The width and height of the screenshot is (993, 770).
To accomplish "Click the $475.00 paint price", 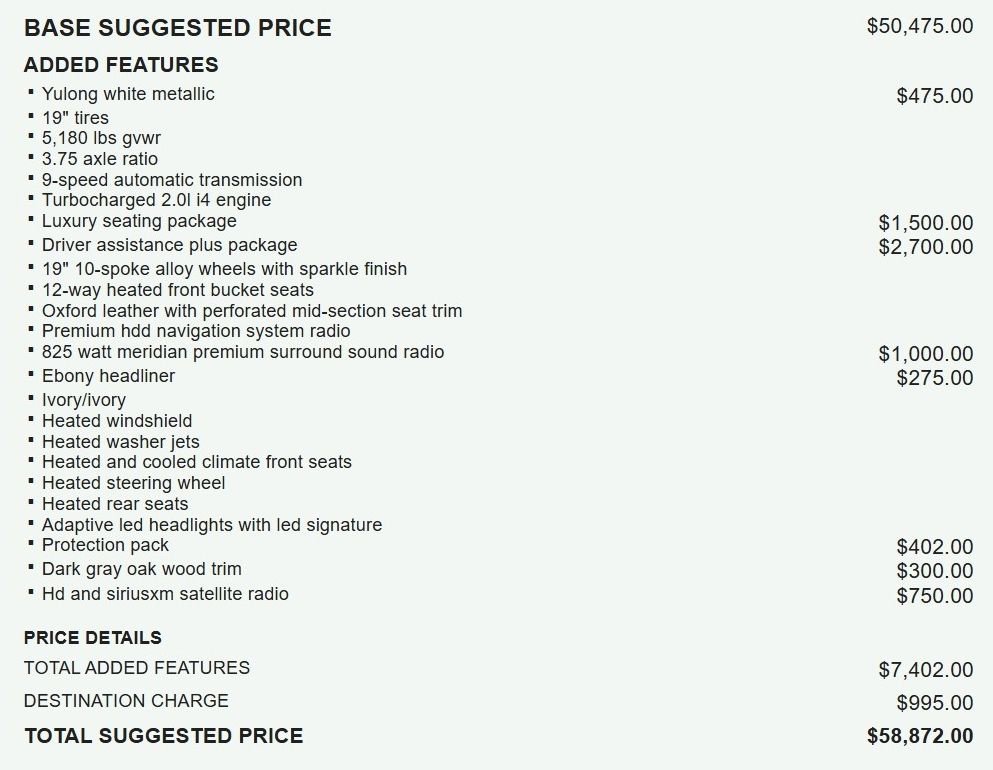I will [x=935, y=96].
